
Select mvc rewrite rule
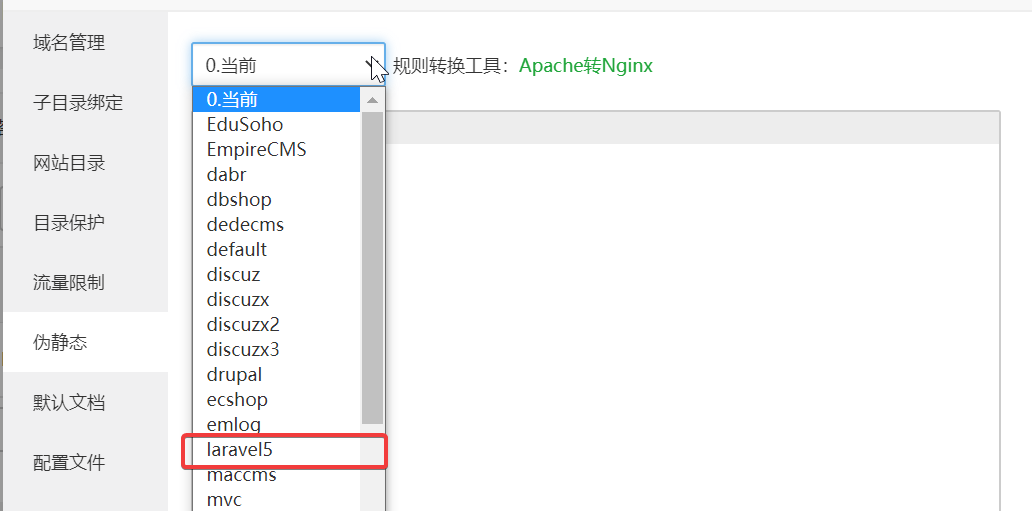click(x=276, y=500)
